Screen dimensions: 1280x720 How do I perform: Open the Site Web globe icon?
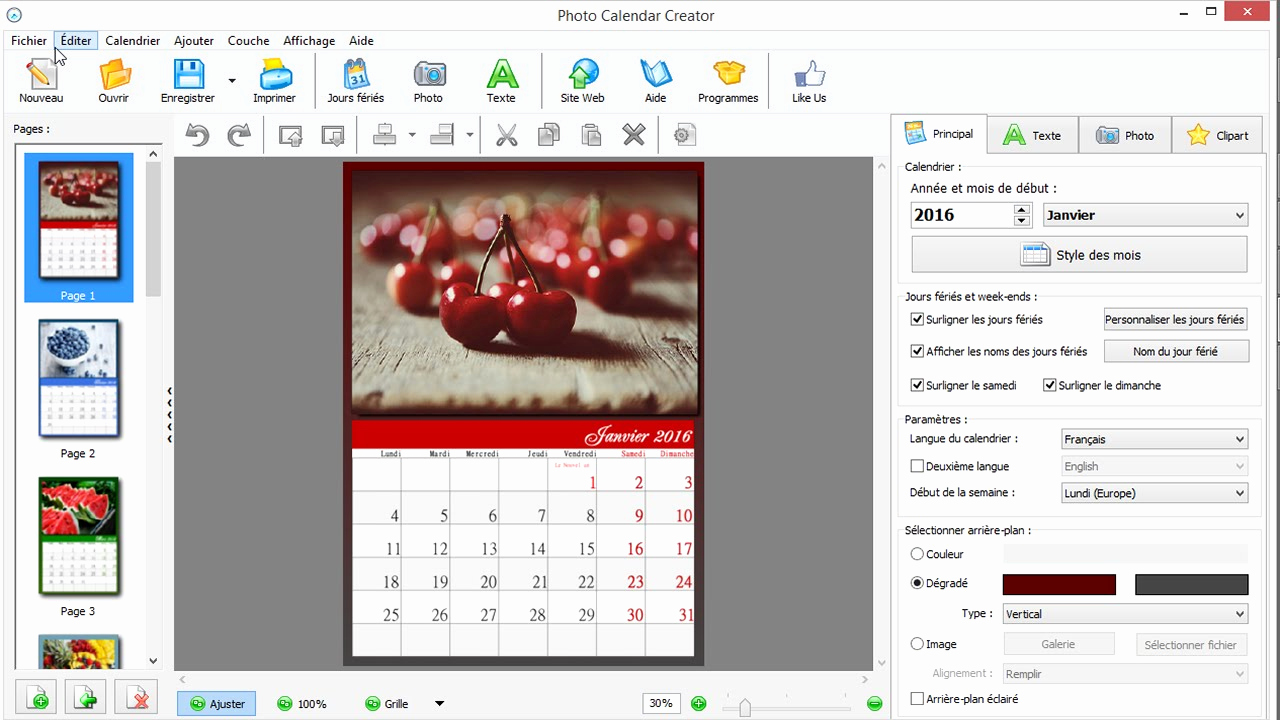[x=582, y=81]
